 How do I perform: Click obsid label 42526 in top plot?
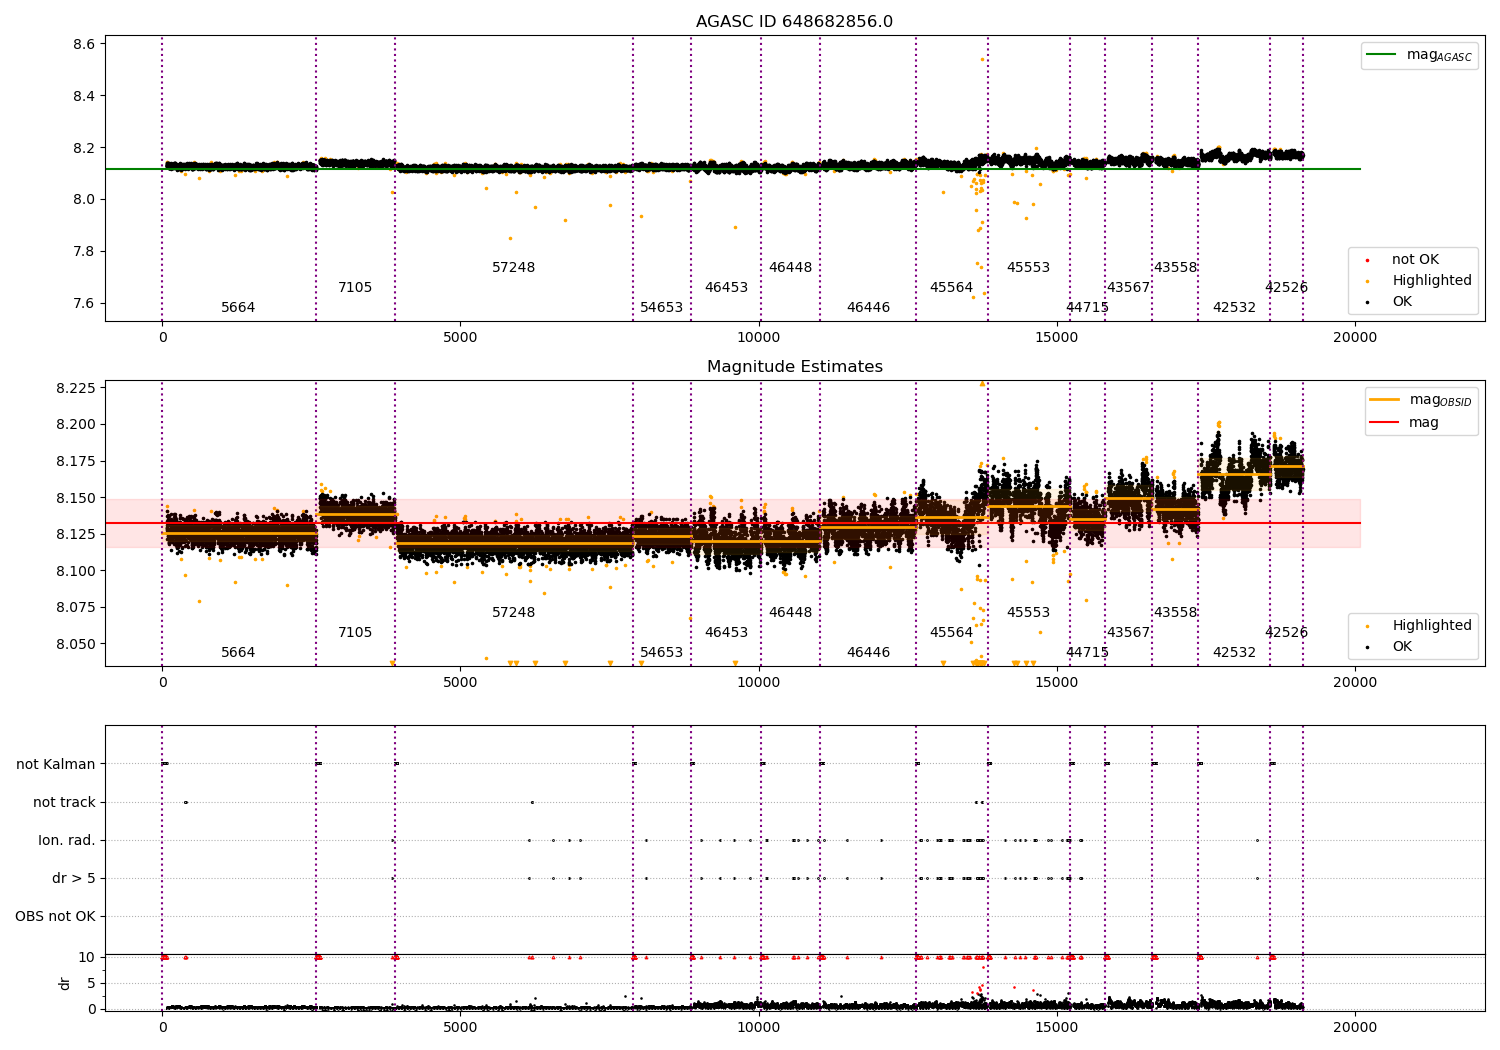pos(1286,288)
